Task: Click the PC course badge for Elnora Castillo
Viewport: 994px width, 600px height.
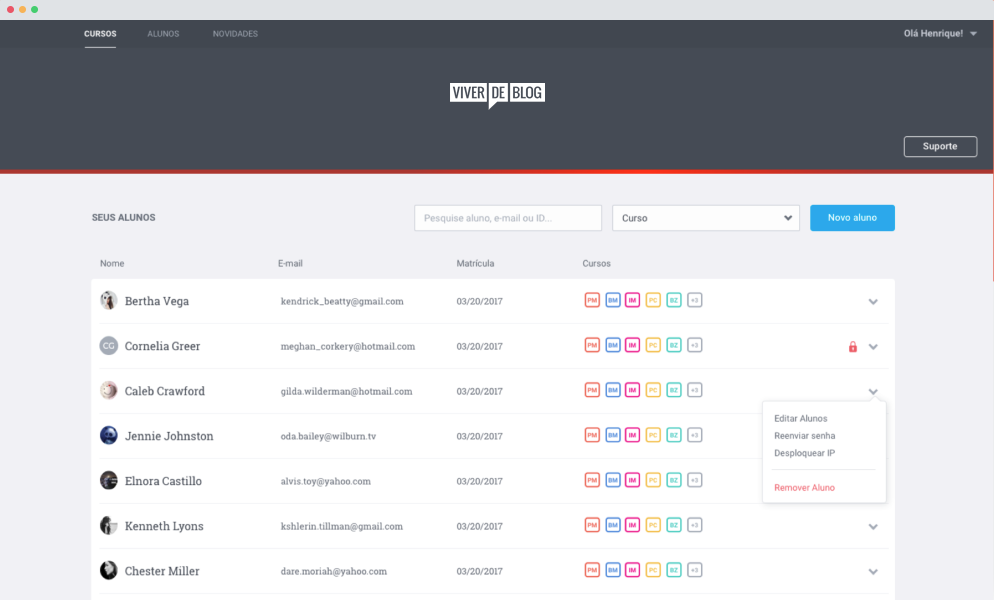Action: 653,480
